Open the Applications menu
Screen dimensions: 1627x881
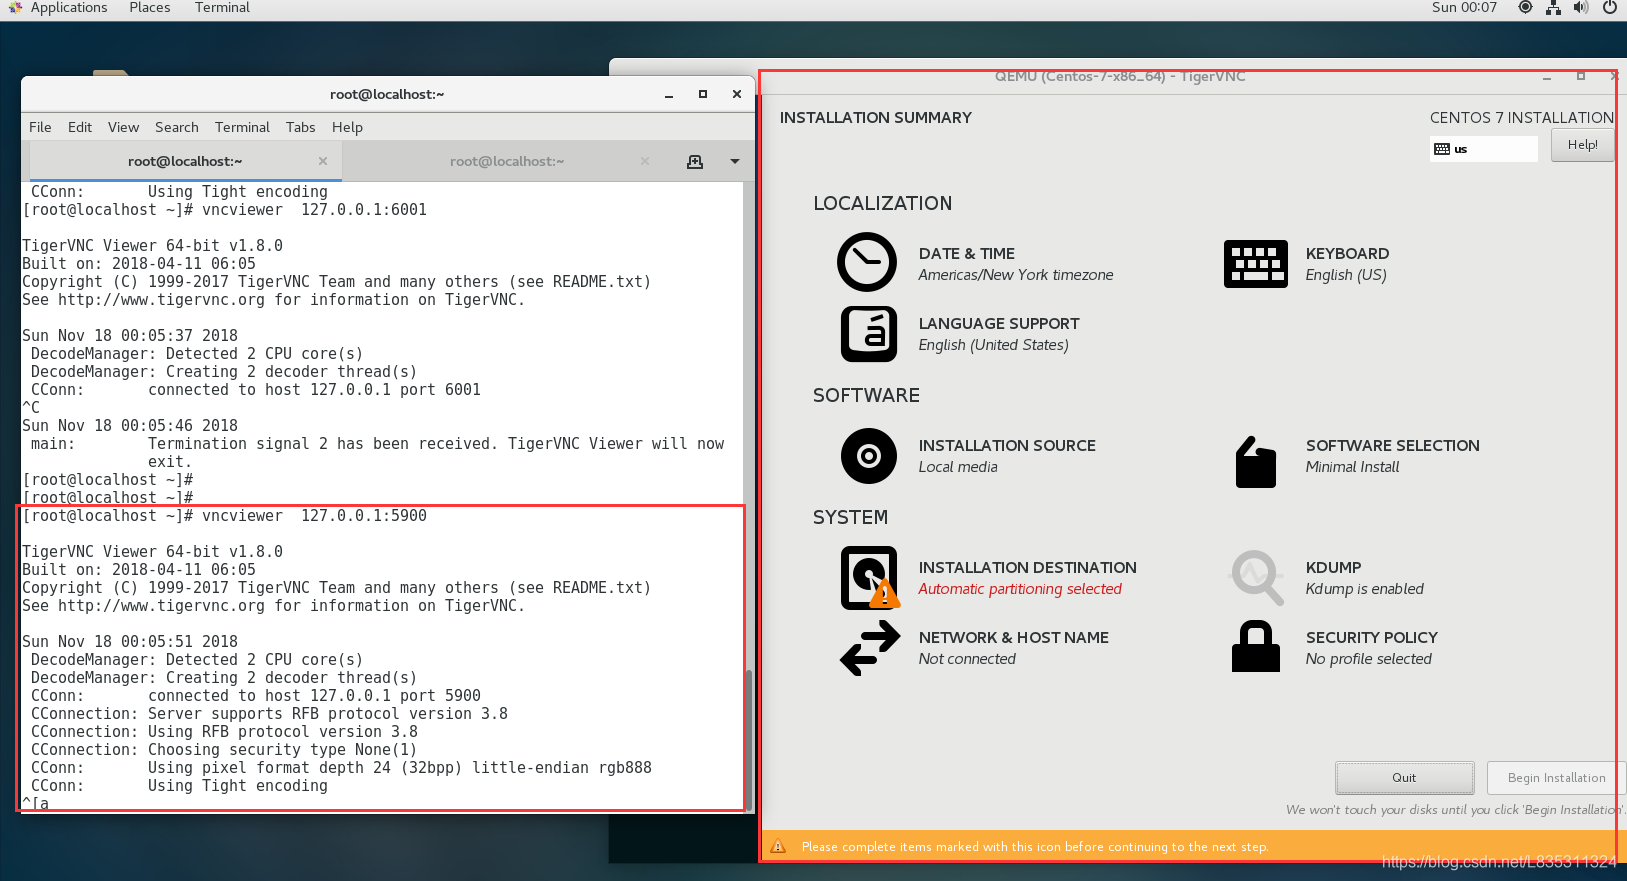click(68, 8)
